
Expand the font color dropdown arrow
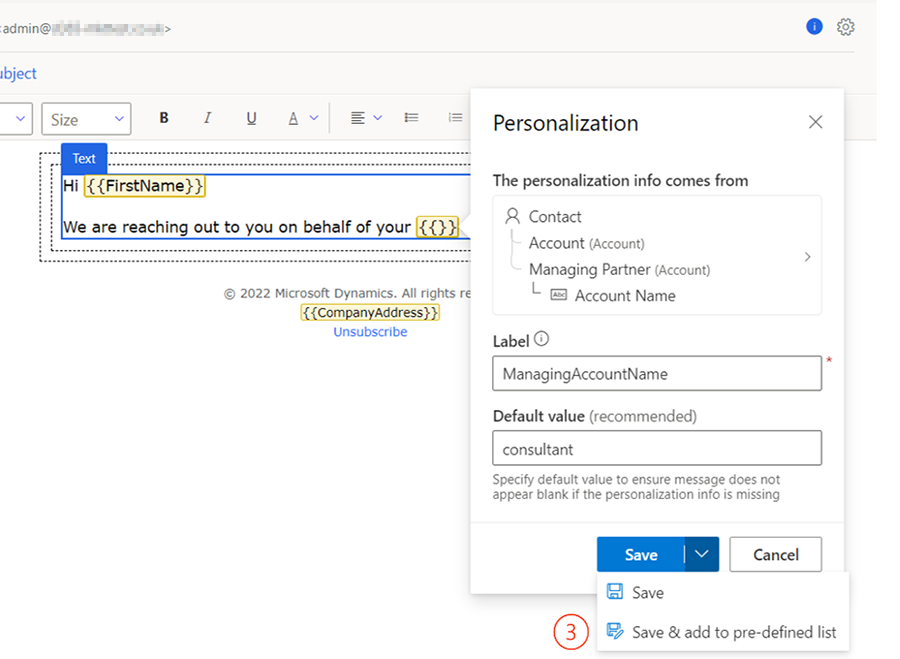pyautogui.click(x=312, y=117)
